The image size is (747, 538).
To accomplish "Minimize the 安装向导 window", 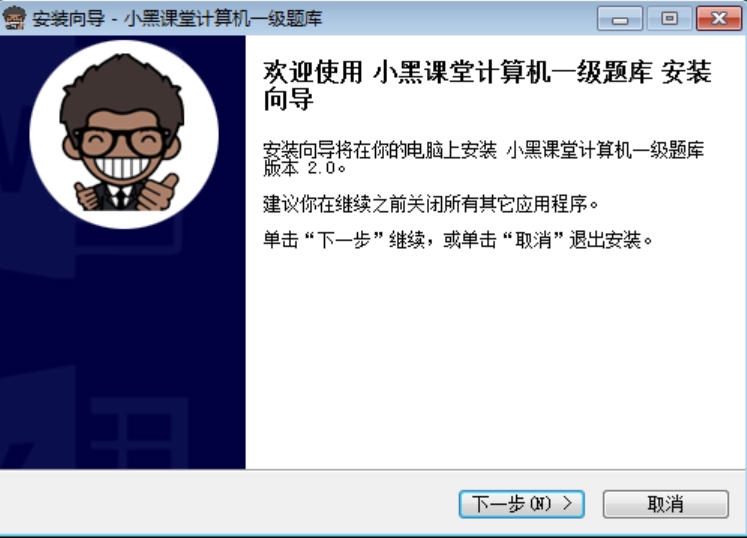I will 620,18.
